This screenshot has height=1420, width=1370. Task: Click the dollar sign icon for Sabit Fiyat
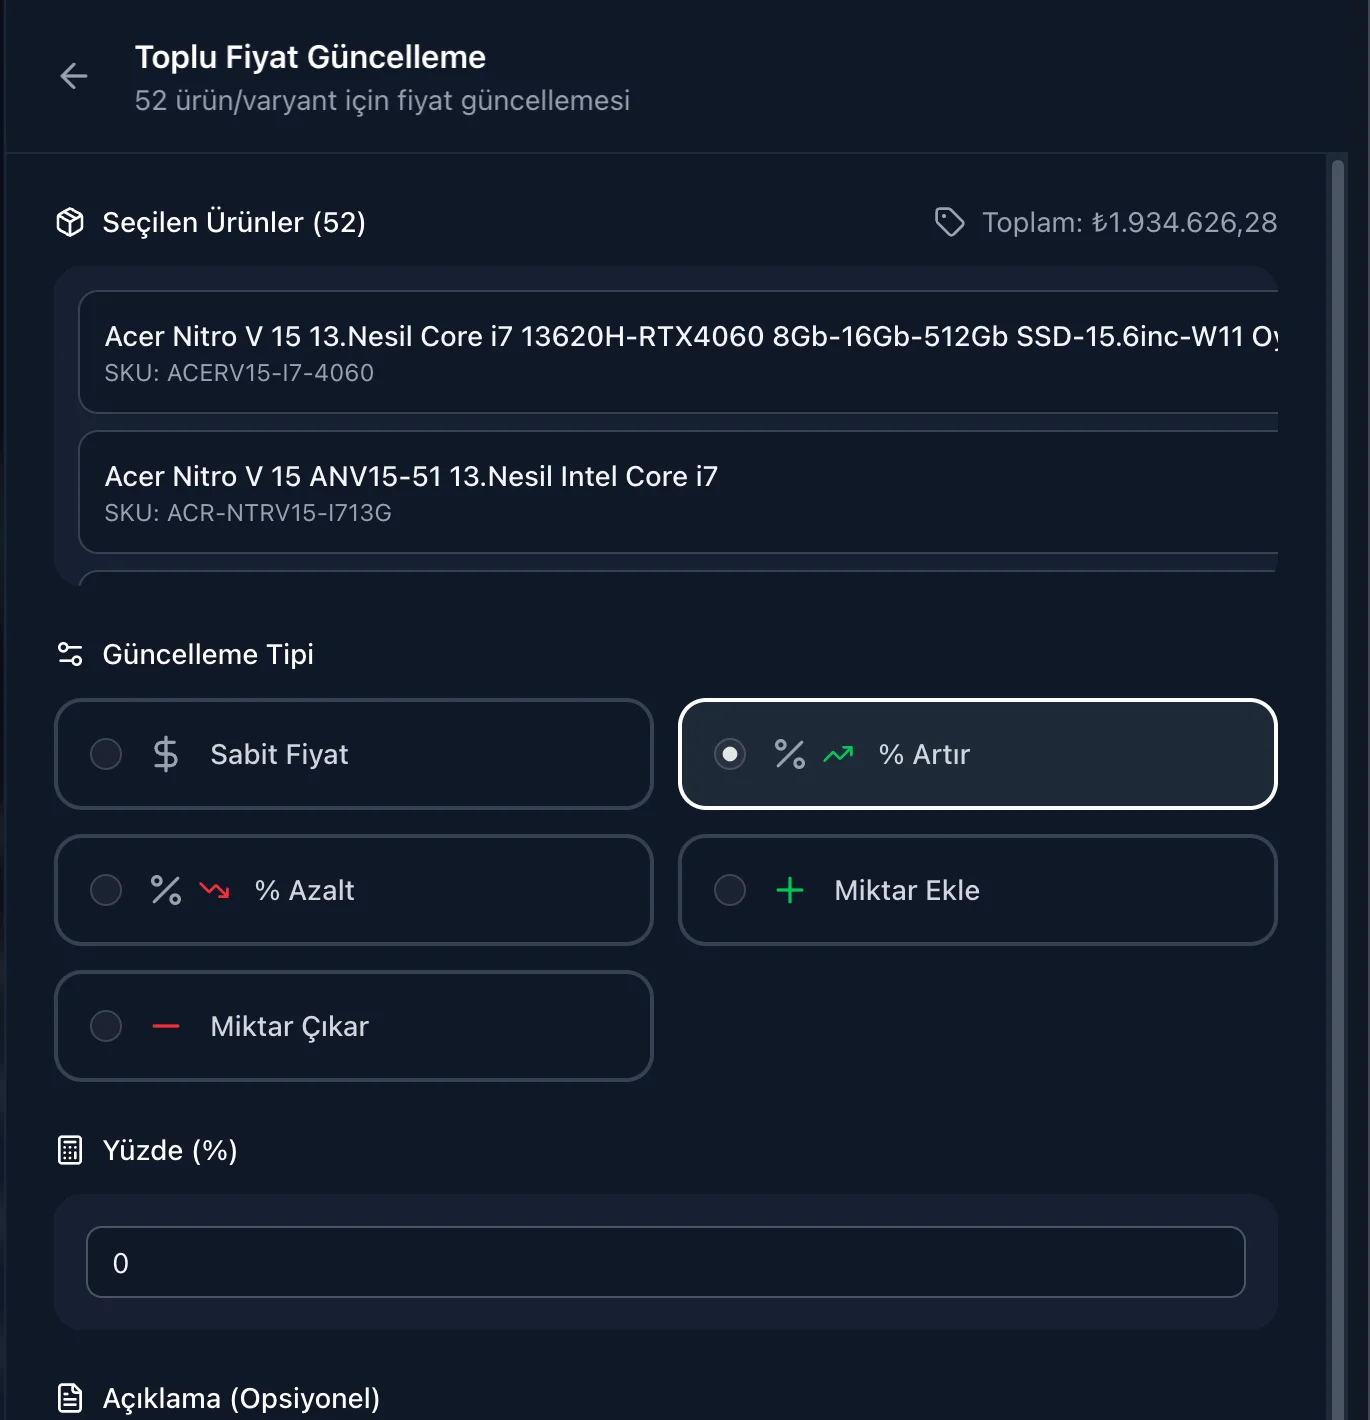pos(166,754)
